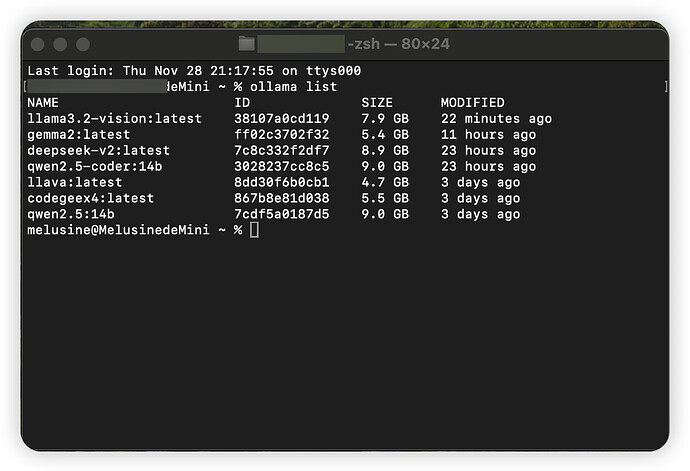The image size is (690, 471).
Task: Click the close window button
Action: point(38,44)
